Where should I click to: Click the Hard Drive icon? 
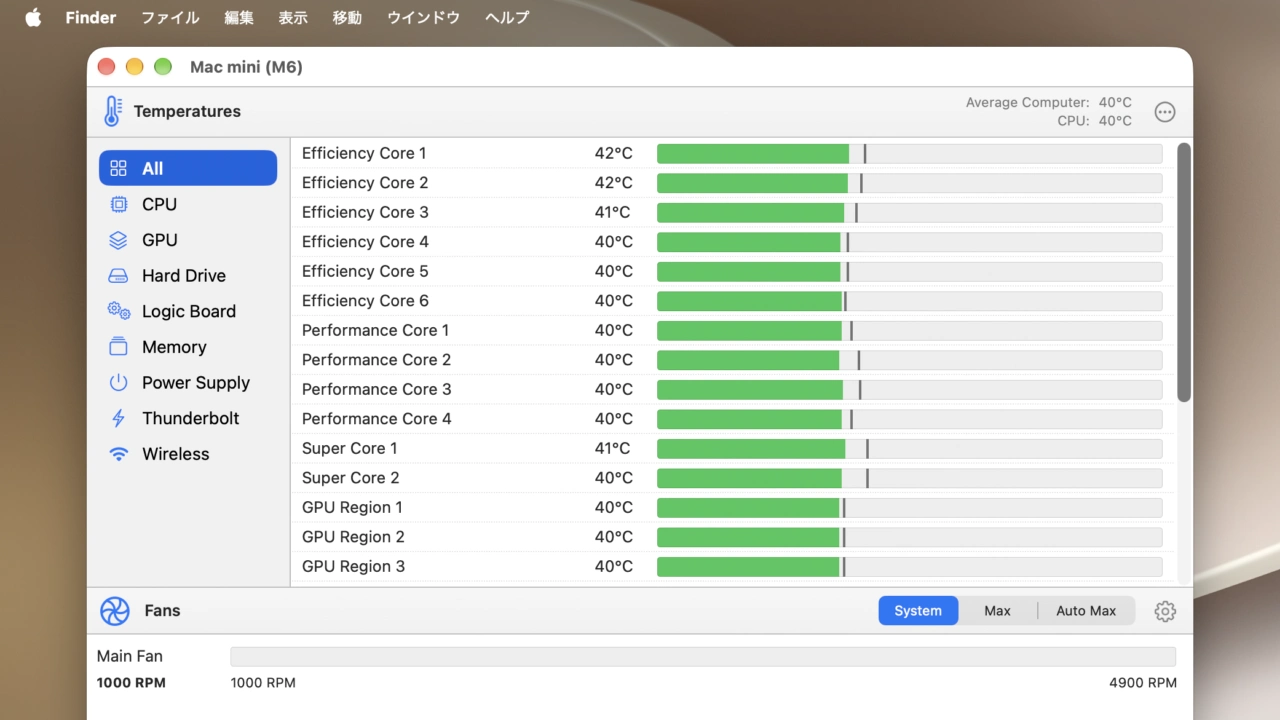pos(119,276)
